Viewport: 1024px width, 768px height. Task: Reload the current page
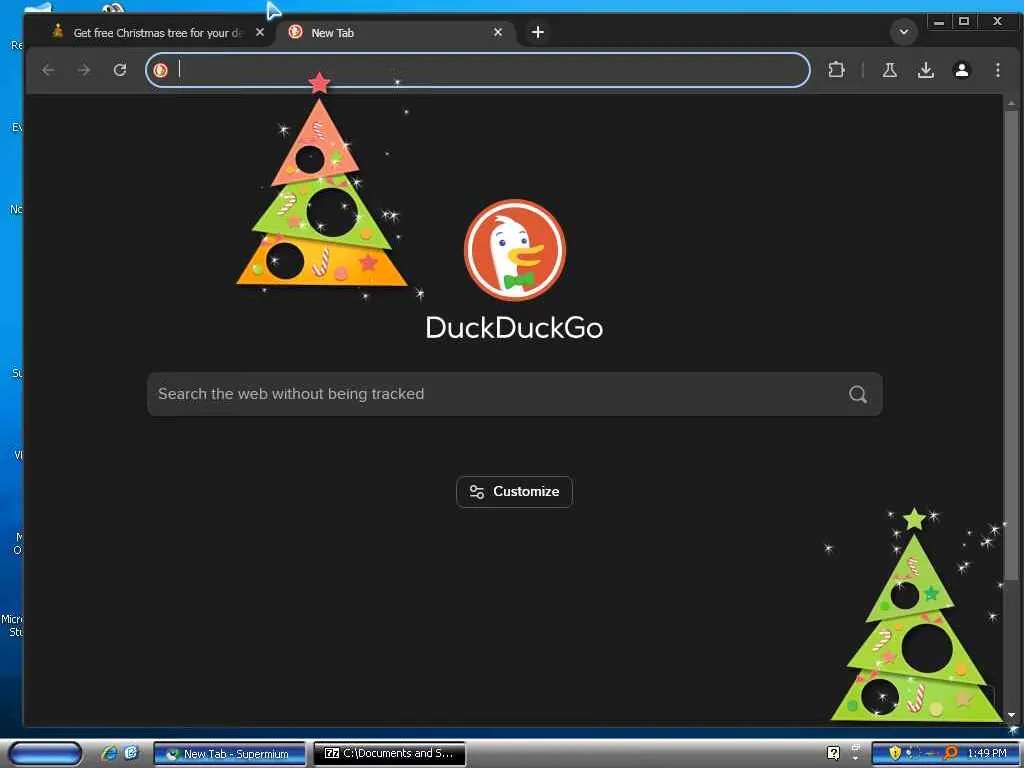(120, 70)
